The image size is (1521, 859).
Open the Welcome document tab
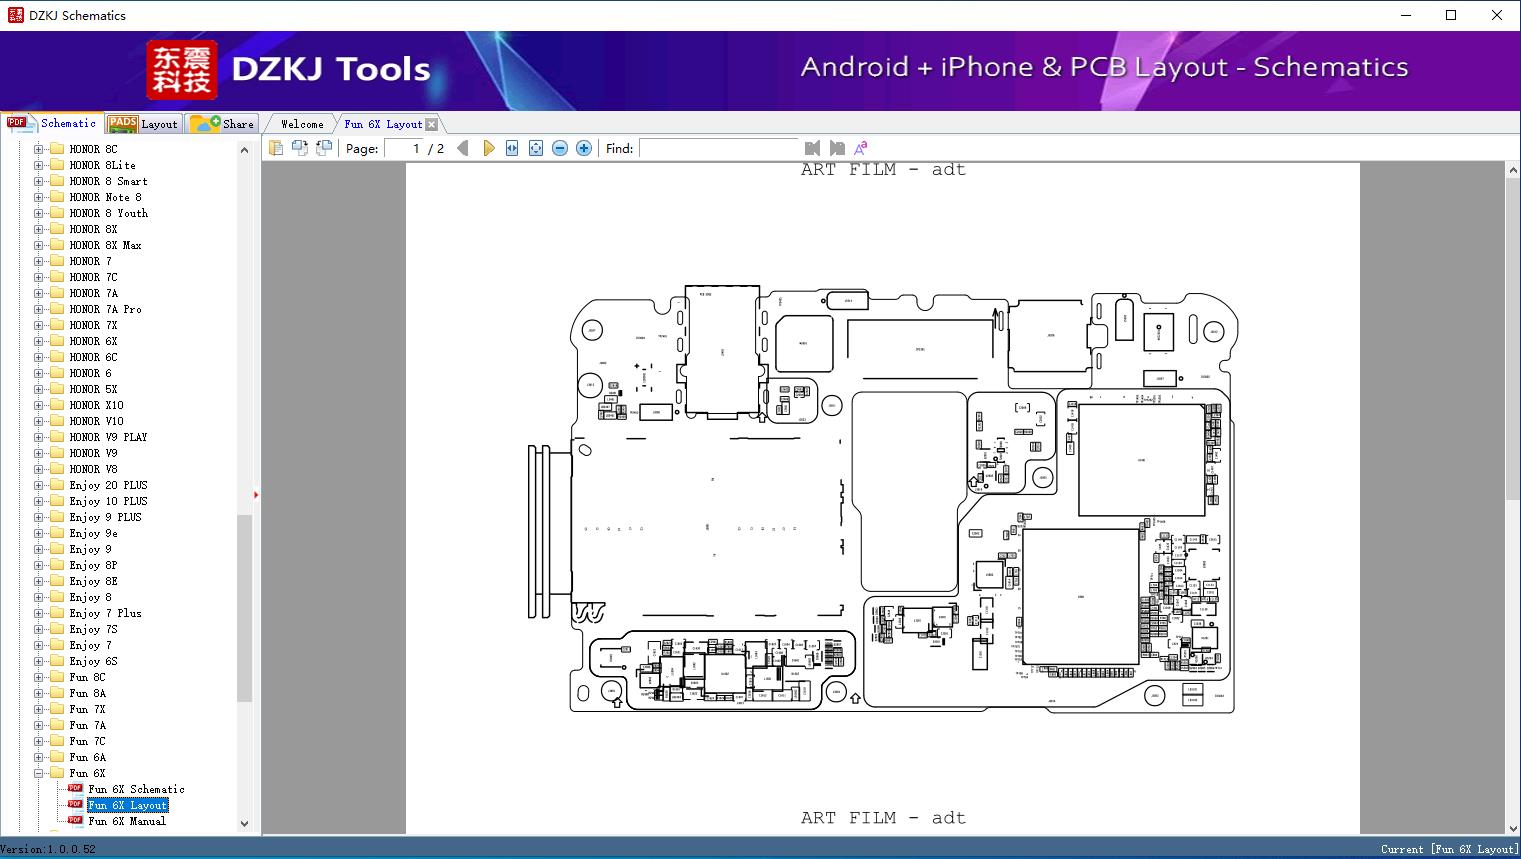pos(302,124)
